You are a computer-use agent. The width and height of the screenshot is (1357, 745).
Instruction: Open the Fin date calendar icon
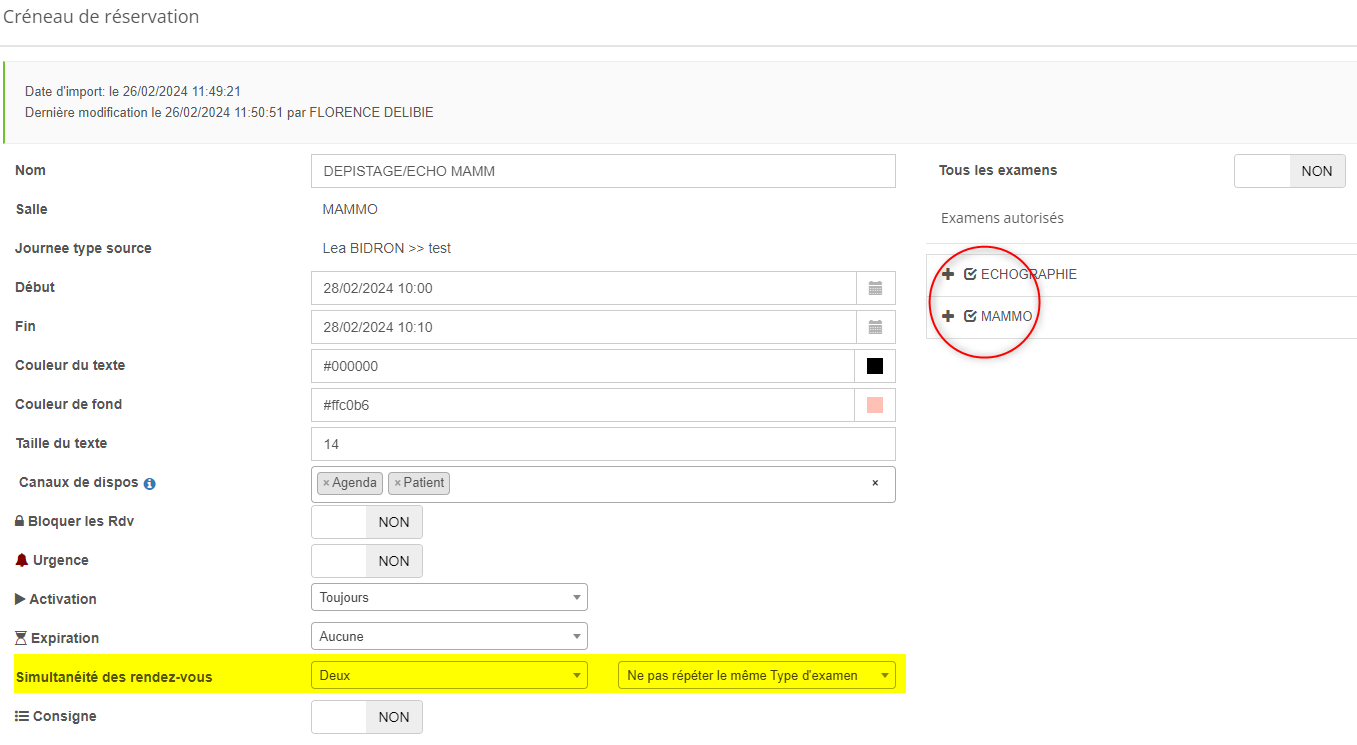[x=875, y=327]
